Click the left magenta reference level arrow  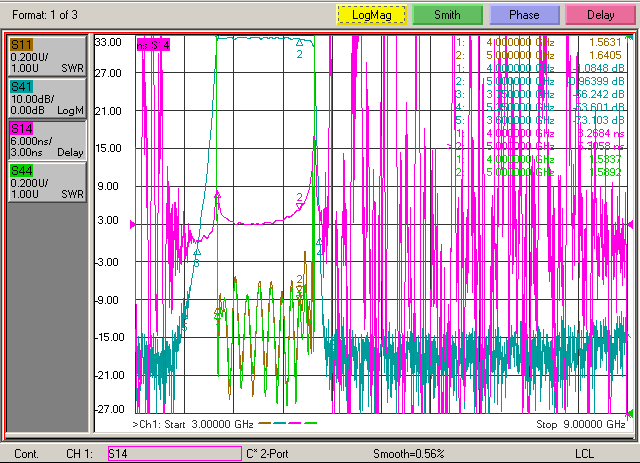[133, 225]
